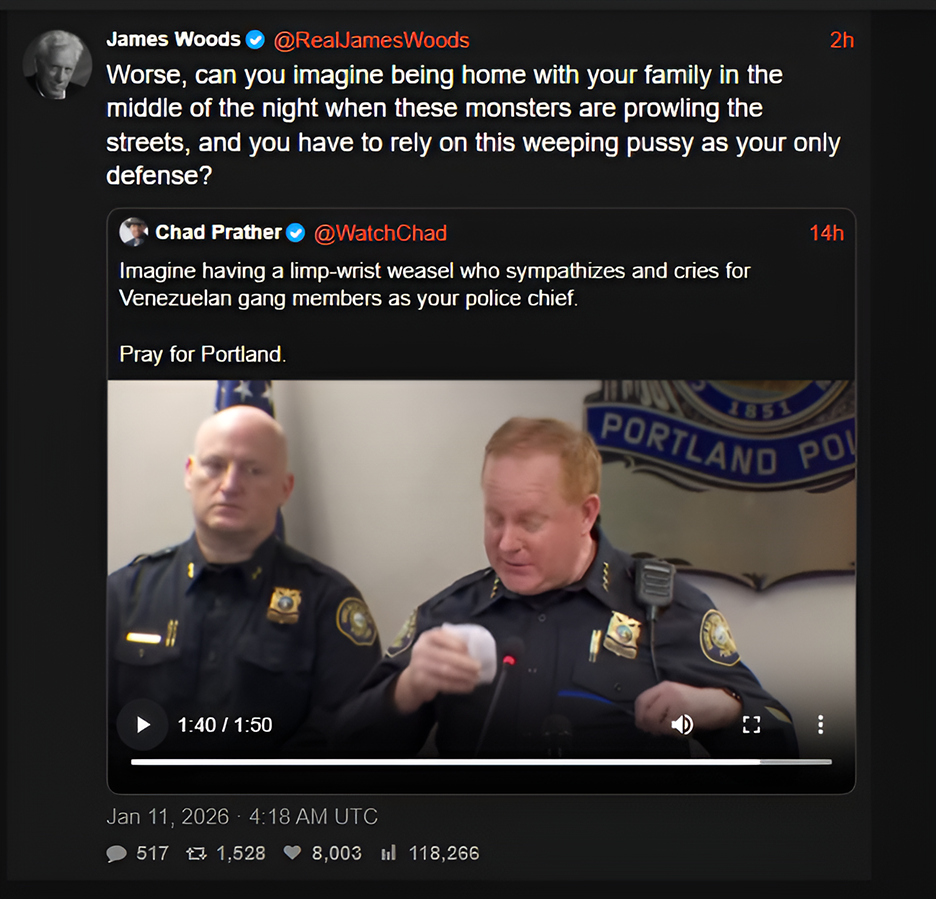This screenshot has width=936, height=899.
Task: Play the embedded video
Action: click(x=143, y=725)
